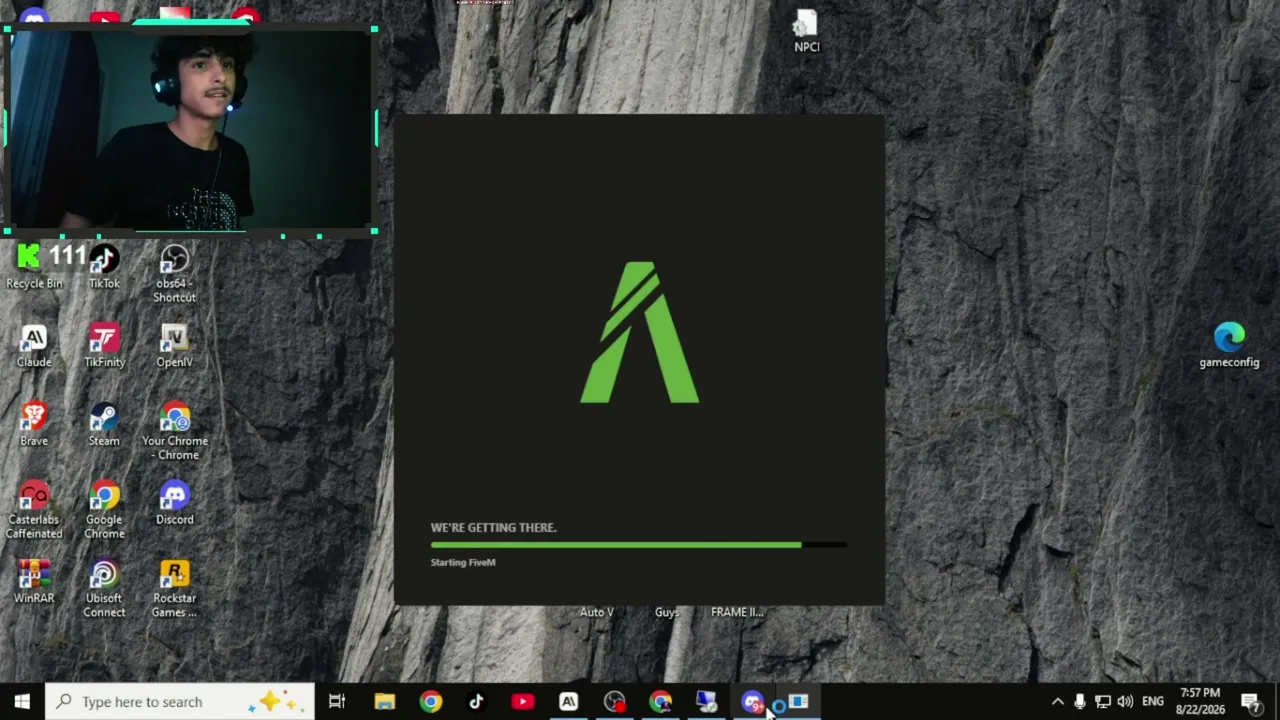Screen dimensions: 1280x720
Task: Switch to OBS Studio in the taskbar
Action: tap(614, 702)
